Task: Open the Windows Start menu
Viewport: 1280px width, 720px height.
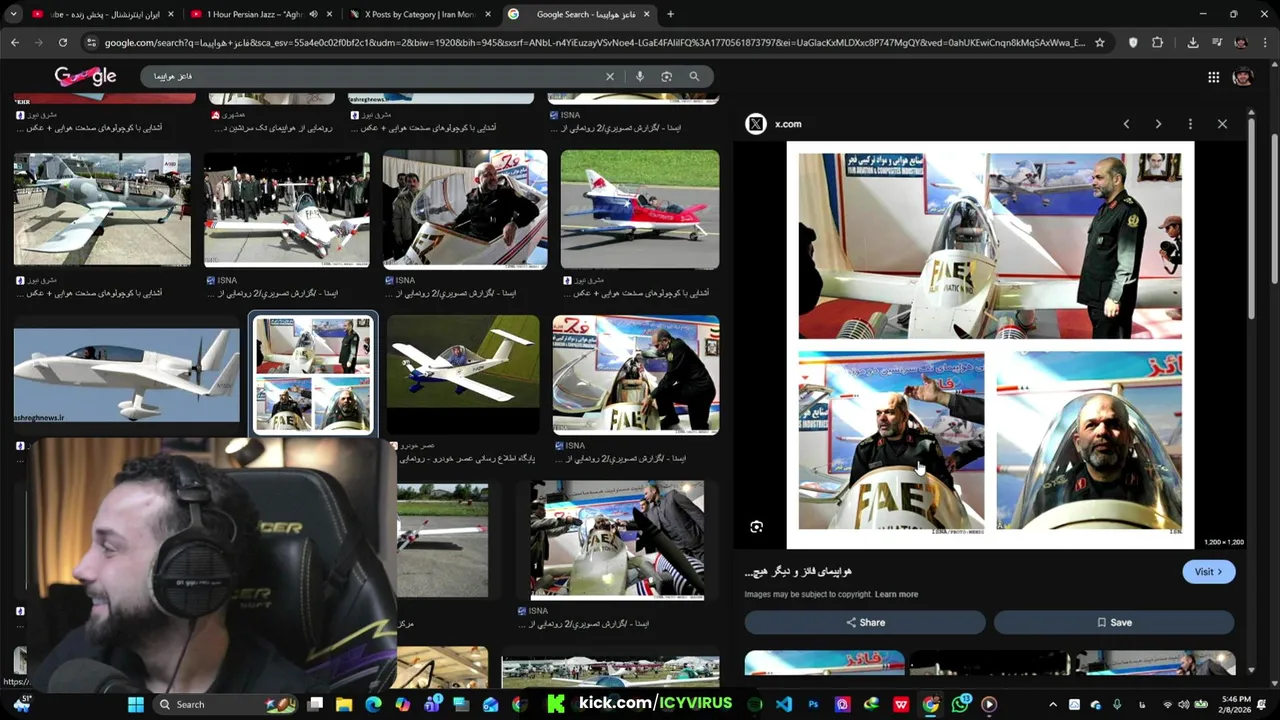Action: click(136, 704)
